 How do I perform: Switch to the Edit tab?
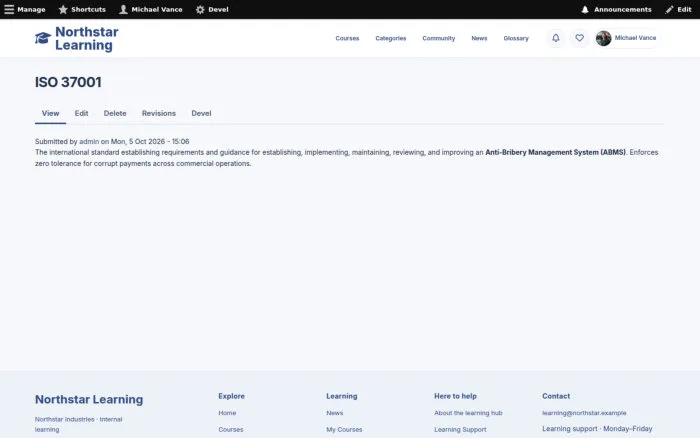(x=81, y=113)
